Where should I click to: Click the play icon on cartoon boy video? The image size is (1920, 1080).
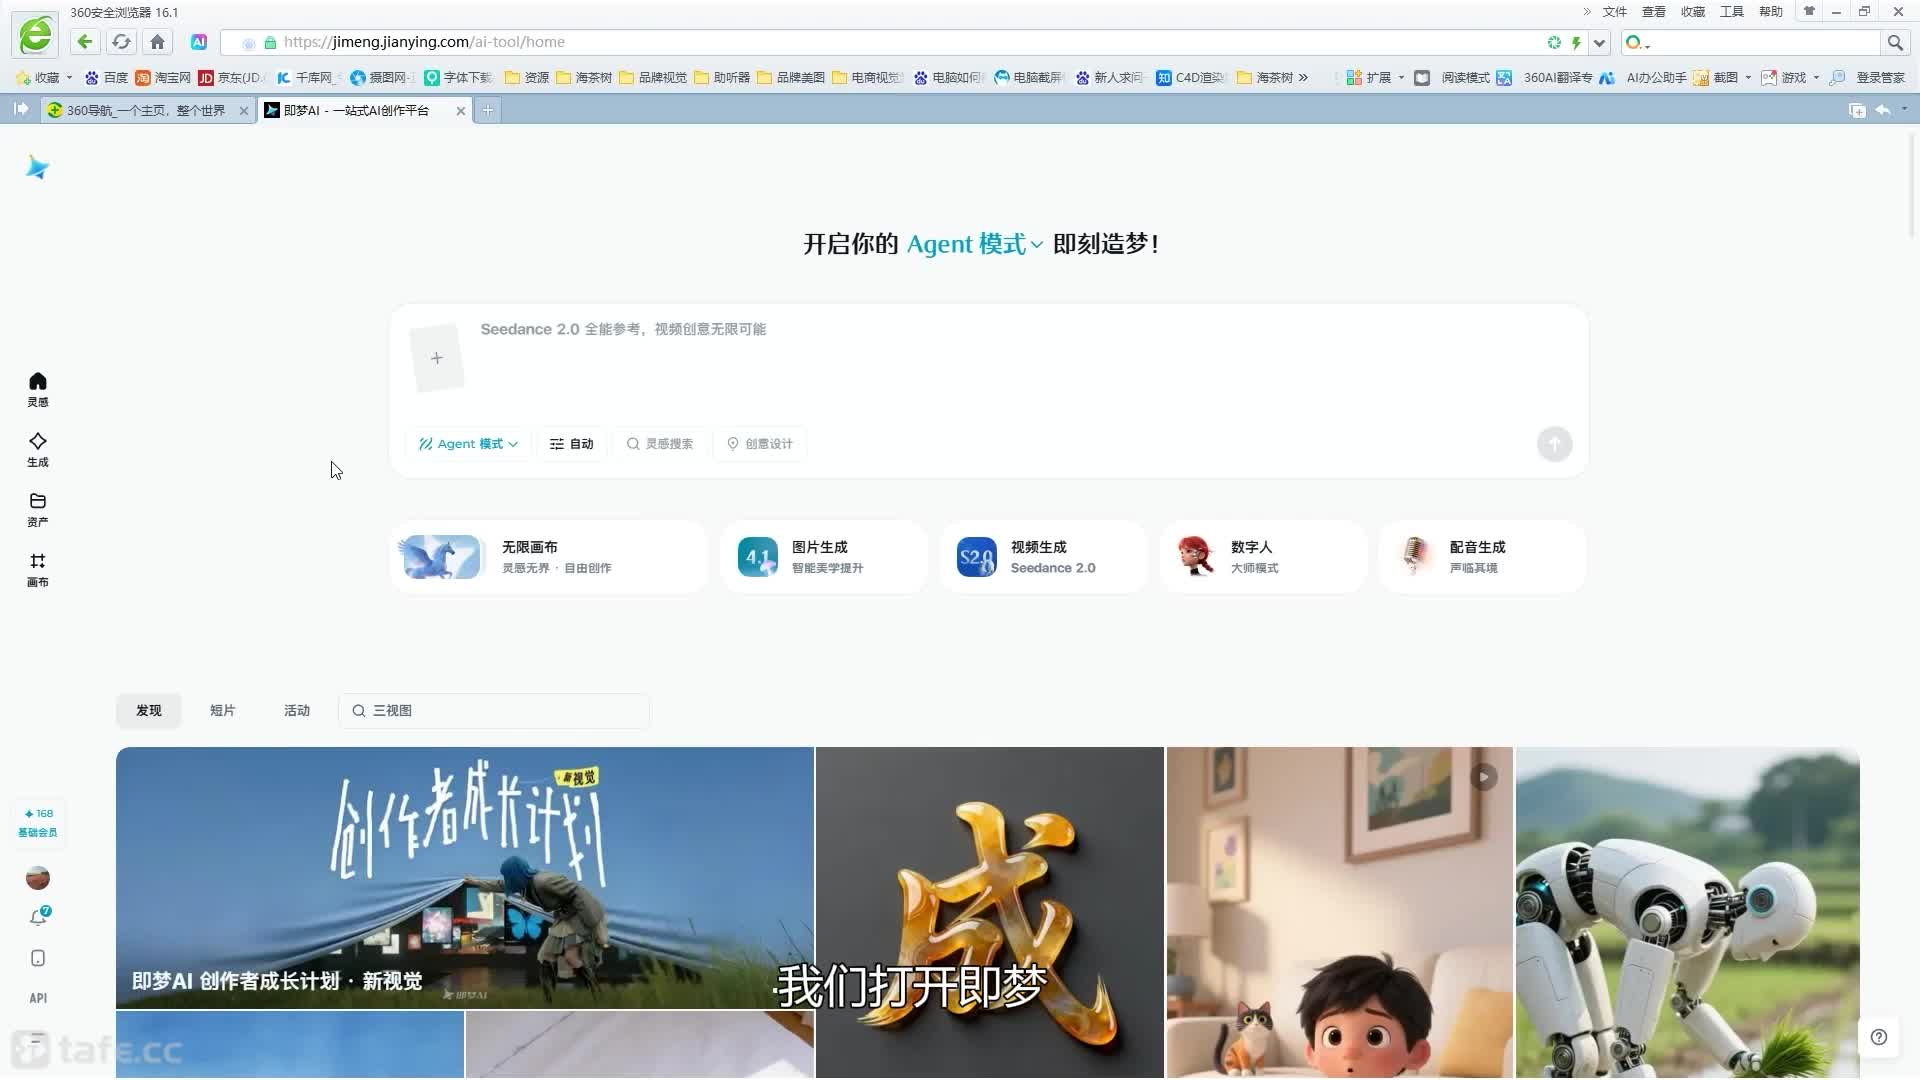pyautogui.click(x=1484, y=777)
